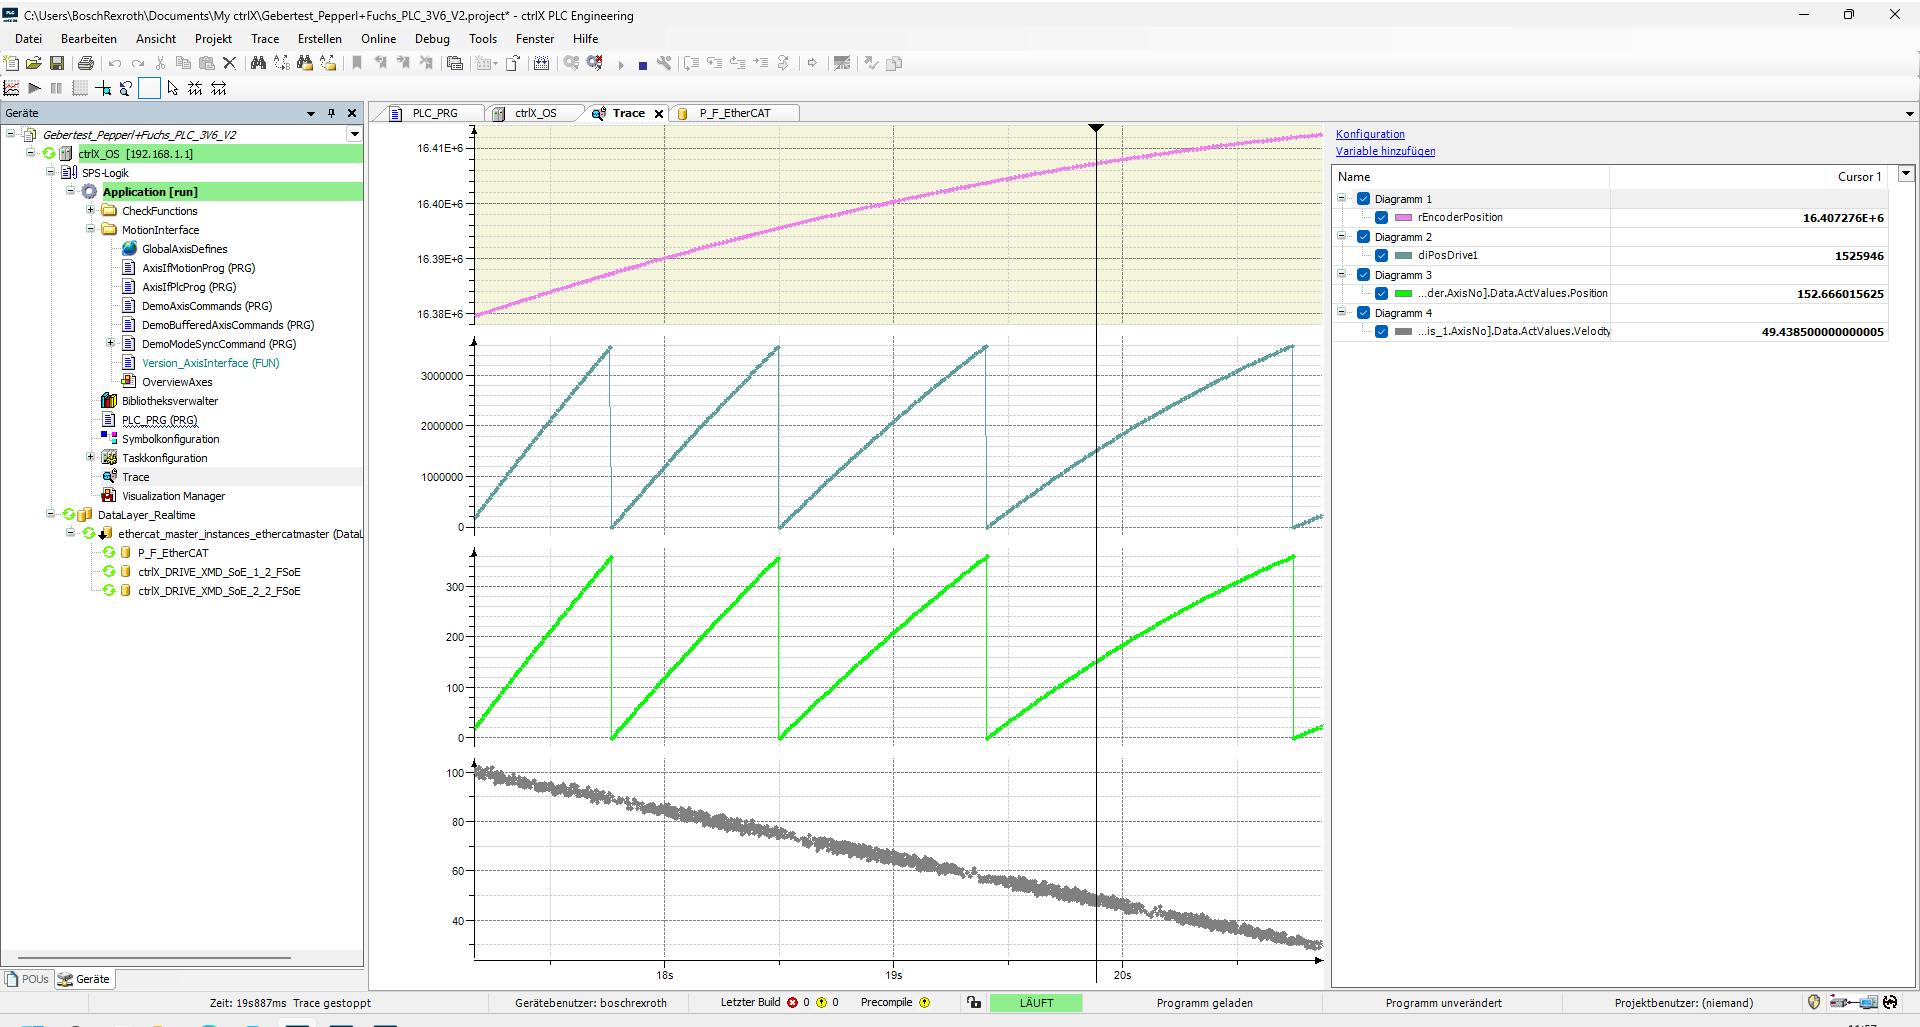
Task: Click the trace Start play icon
Action: [34, 89]
